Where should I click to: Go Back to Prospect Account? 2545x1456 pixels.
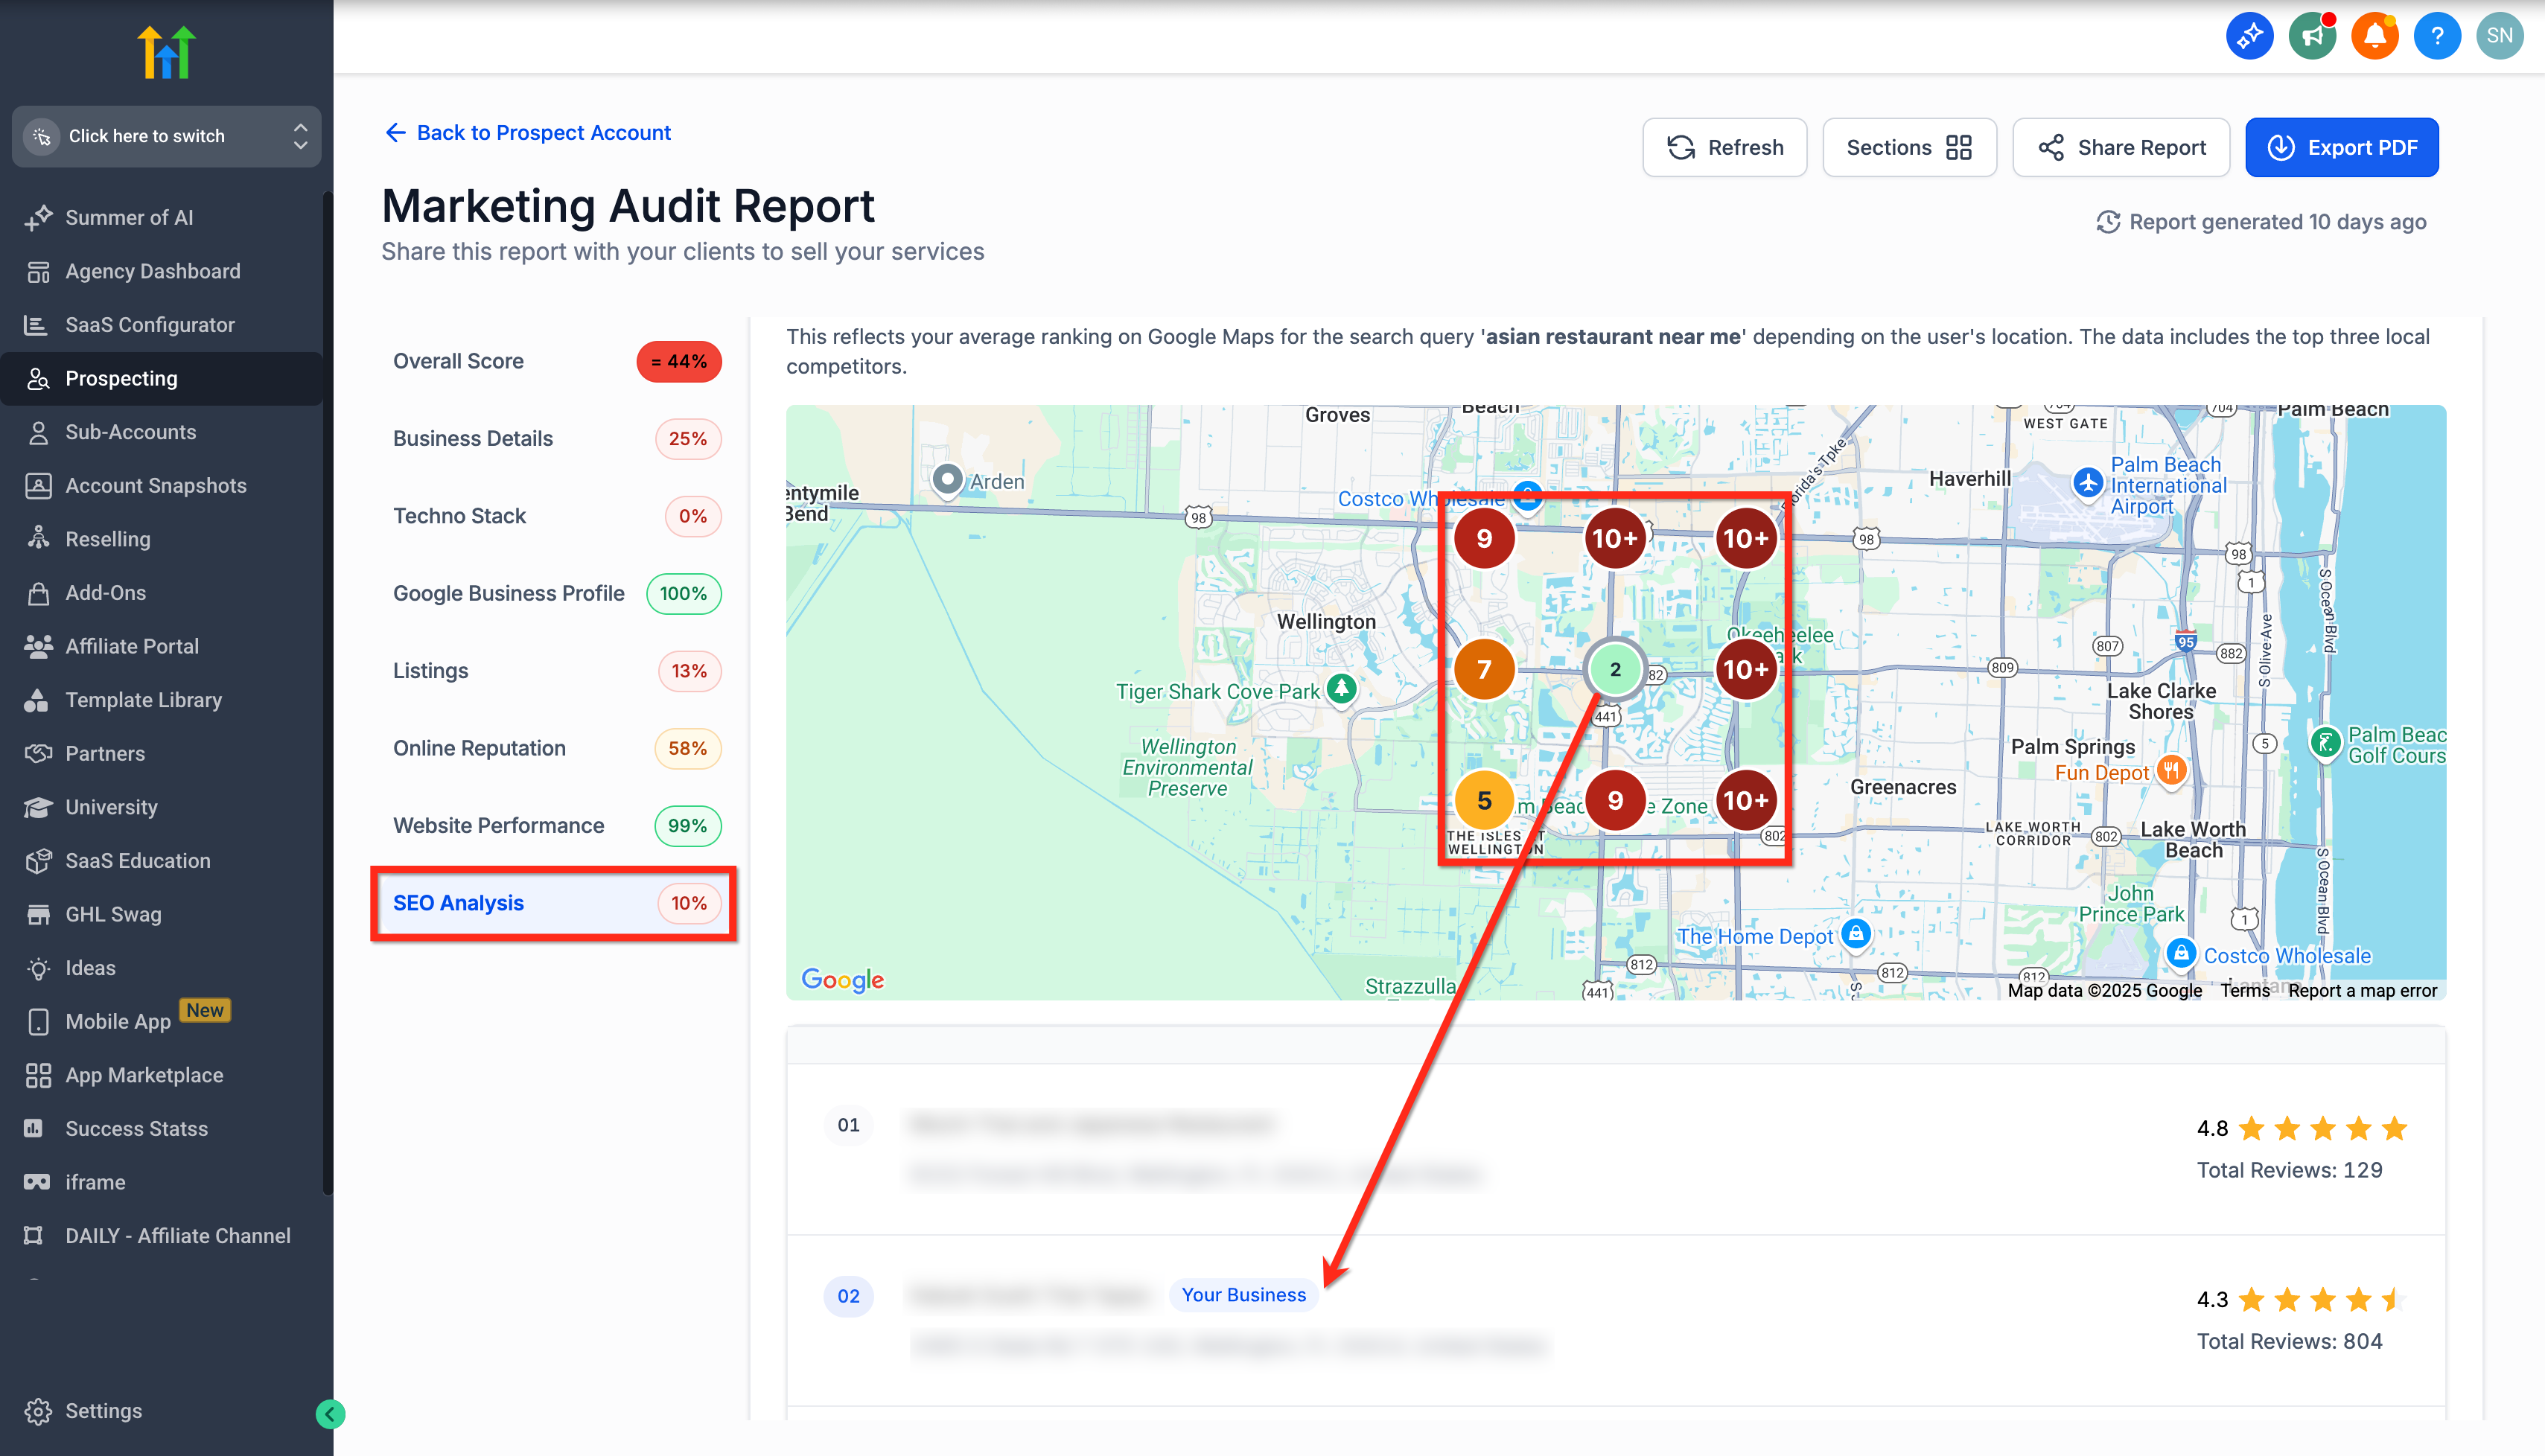pos(528,133)
